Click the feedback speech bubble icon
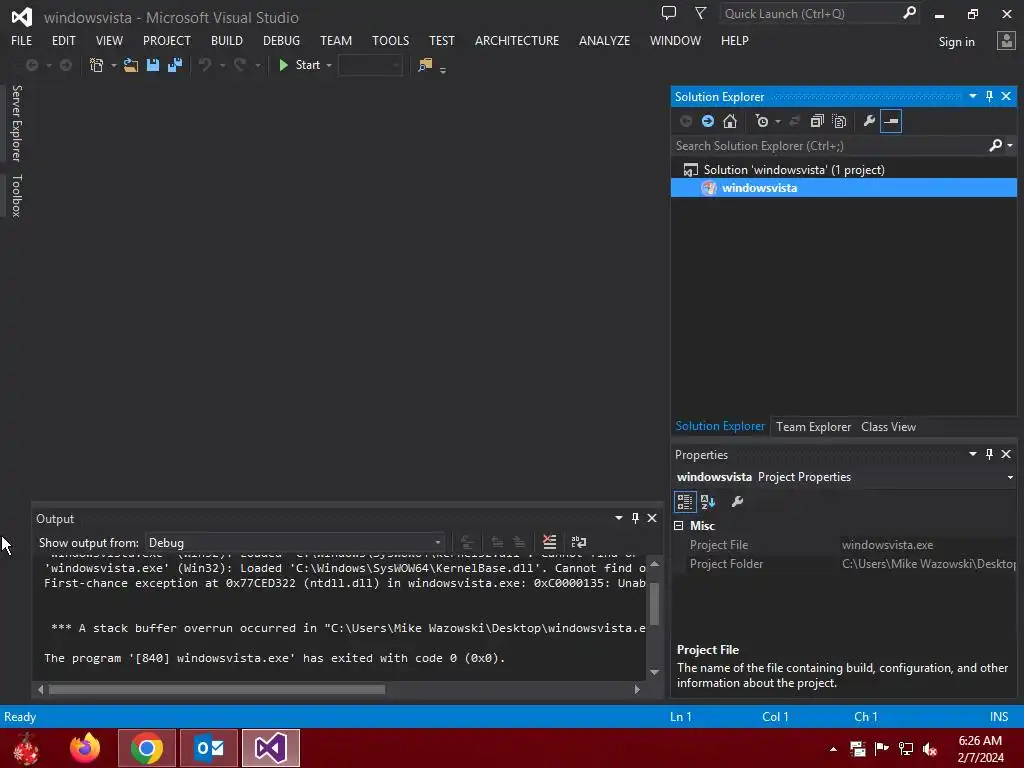This screenshot has width=1024, height=768. coord(669,13)
